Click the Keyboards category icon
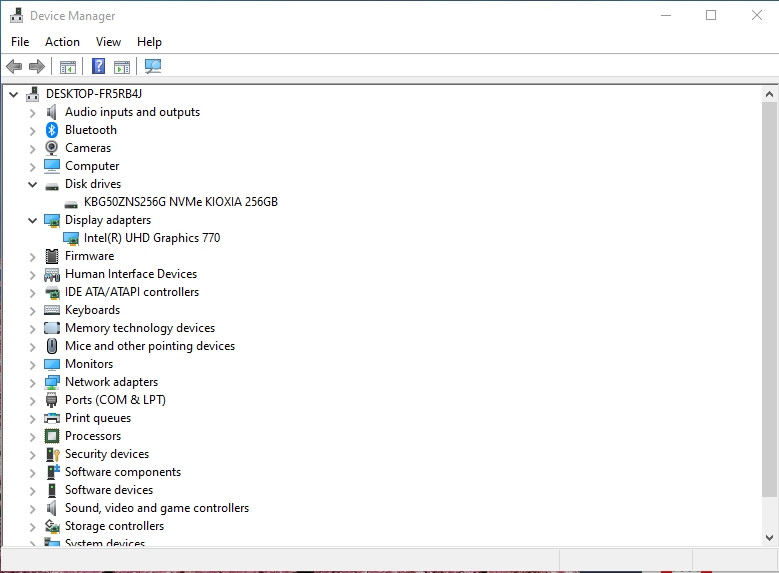 pos(52,310)
